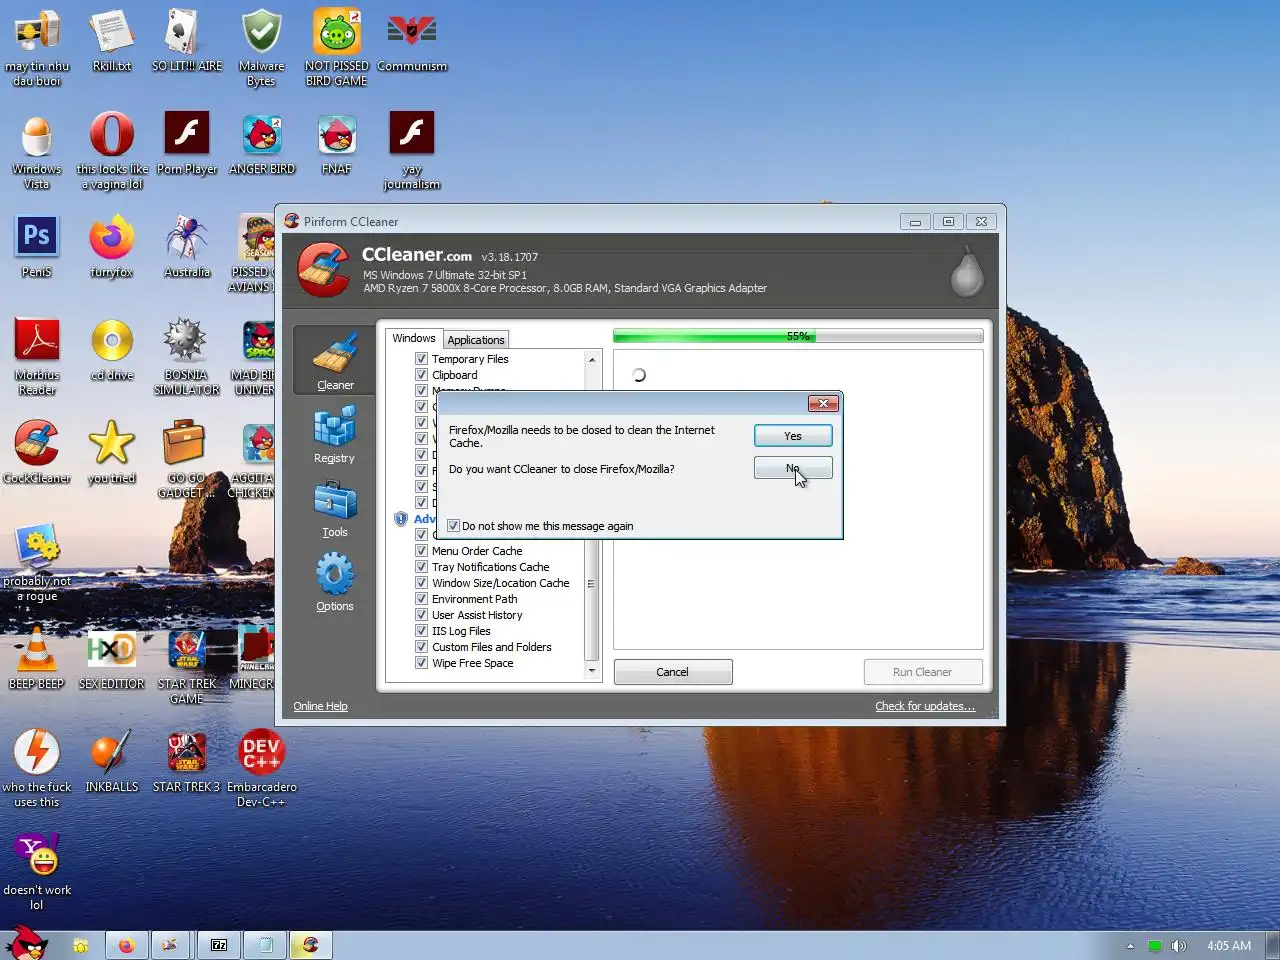Click the Run Cleaner button
The width and height of the screenshot is (1280, 960).
pos(922,672)
